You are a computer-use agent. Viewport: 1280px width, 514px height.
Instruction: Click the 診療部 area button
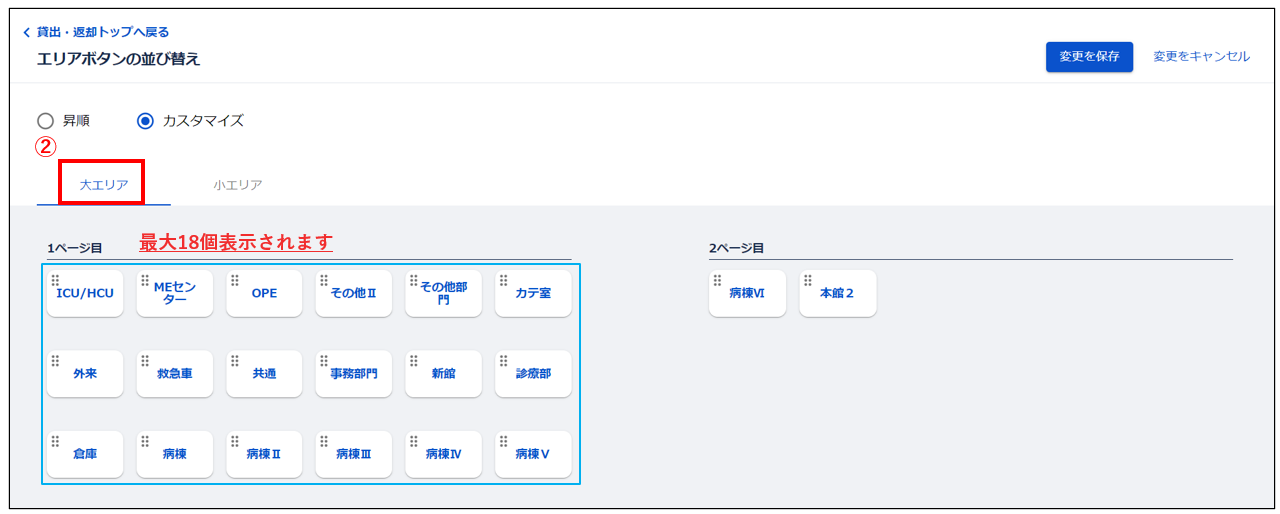533,374
